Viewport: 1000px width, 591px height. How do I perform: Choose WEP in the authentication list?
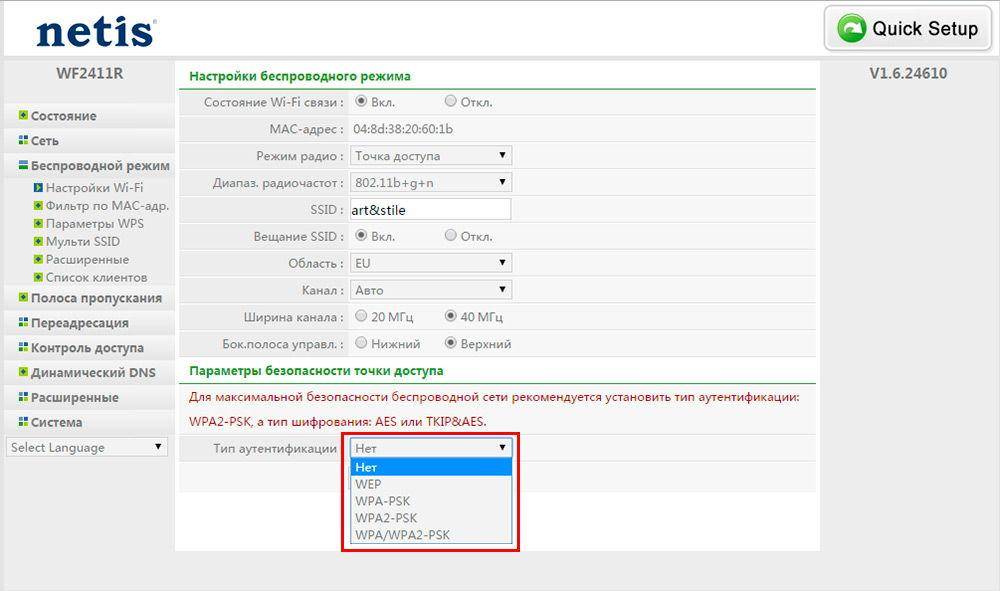[368, 484]
